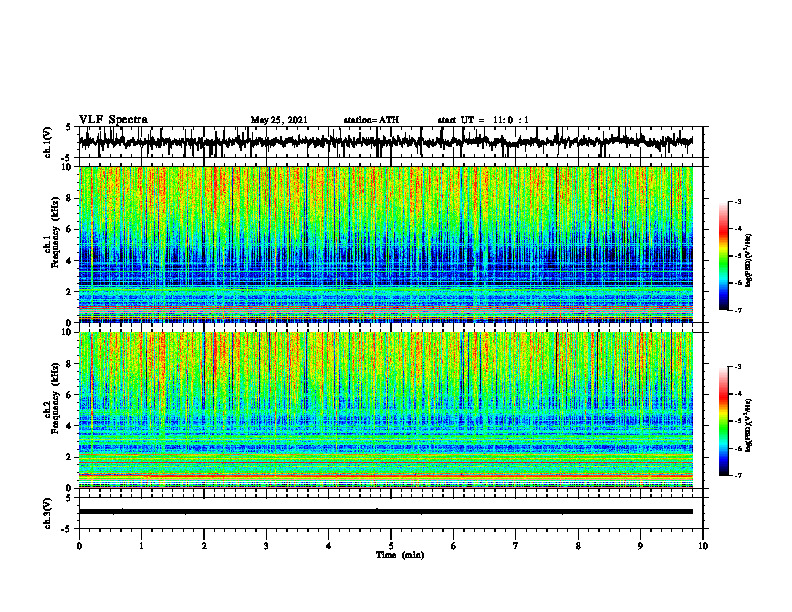792x612 pixels.
Task: Click the "ch.1(V)" waveform axis label
Action: click(x=47, y=142)
